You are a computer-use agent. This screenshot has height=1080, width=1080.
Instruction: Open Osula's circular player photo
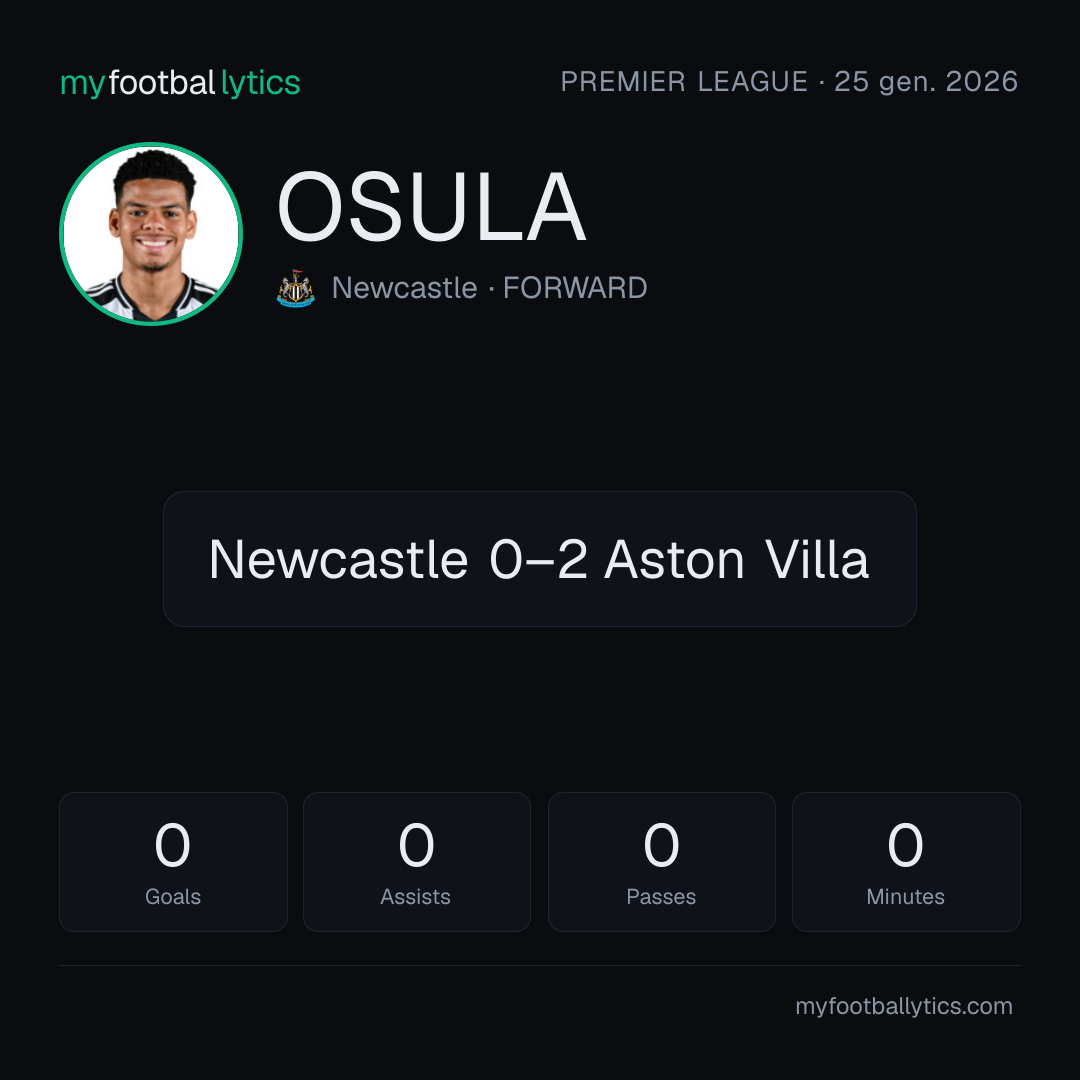(x=151, y=233)
